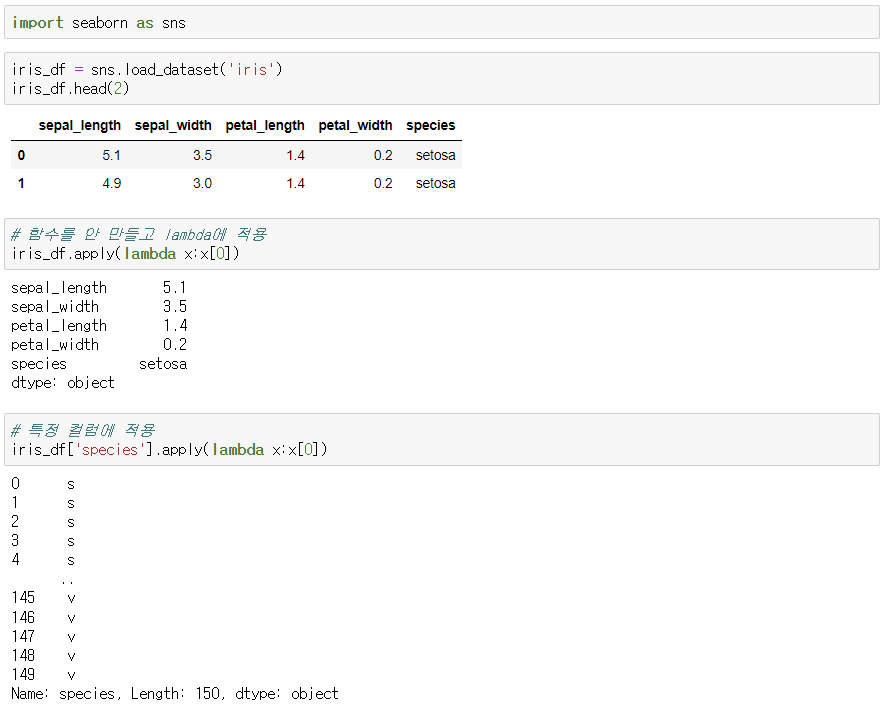This screenshot has width=886, height=710.
Task: Click the Korean comment above iris_df.apply
Action: (139, 234)
